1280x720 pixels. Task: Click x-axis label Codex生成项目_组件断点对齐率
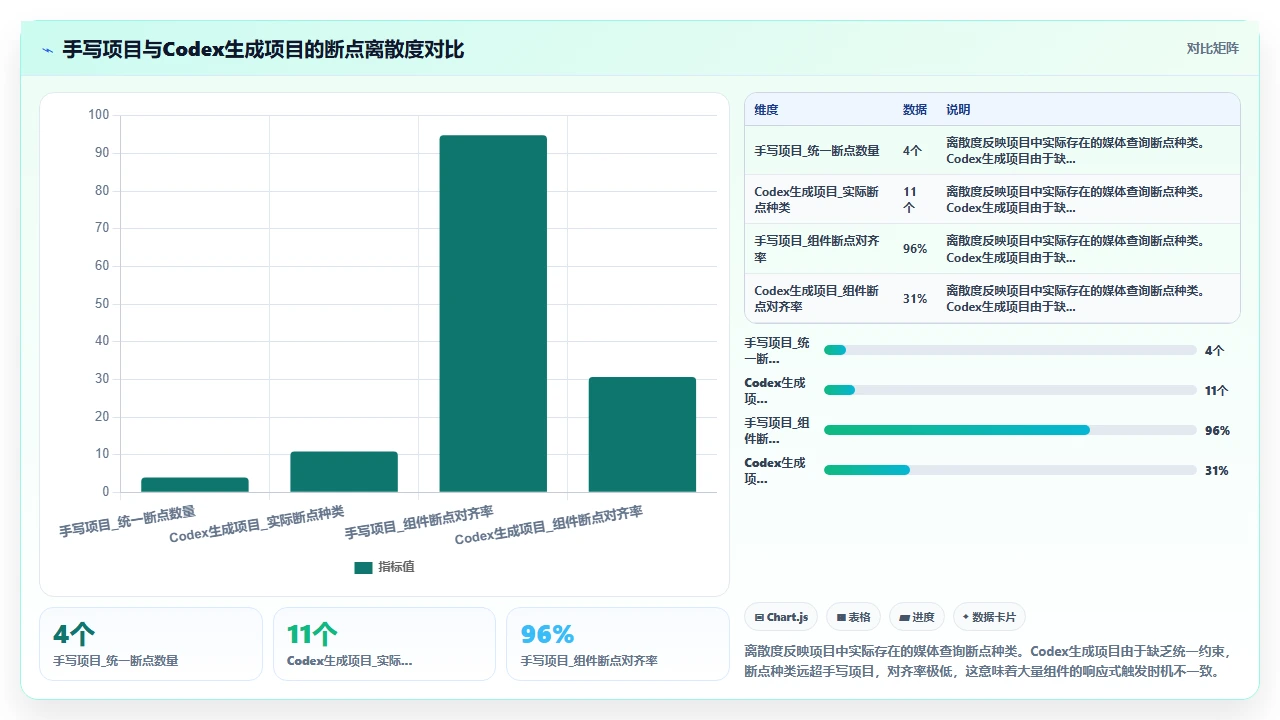click(x=548, y=525)
